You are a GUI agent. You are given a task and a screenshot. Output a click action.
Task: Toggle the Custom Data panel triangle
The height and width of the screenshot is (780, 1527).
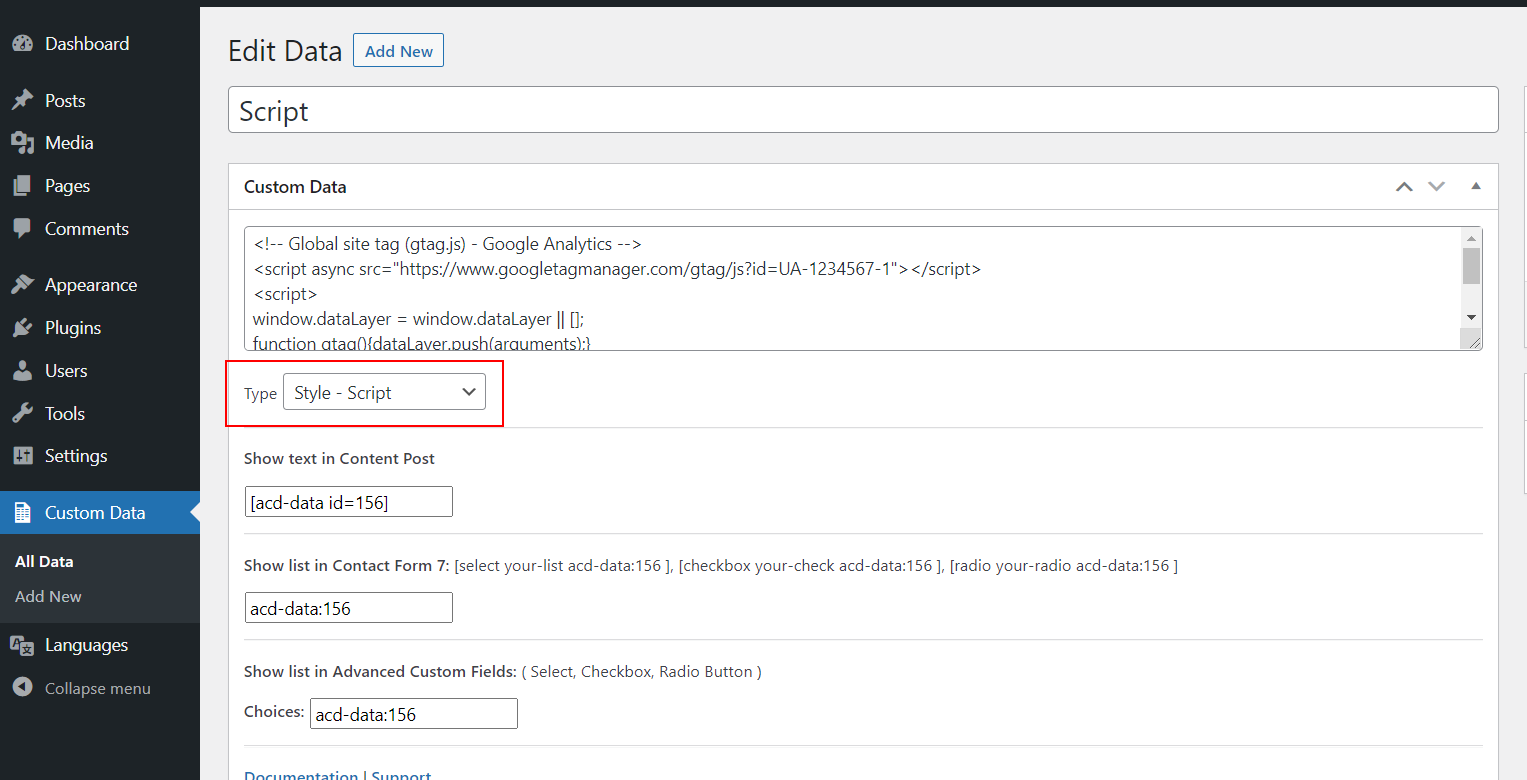(1475, 187)
